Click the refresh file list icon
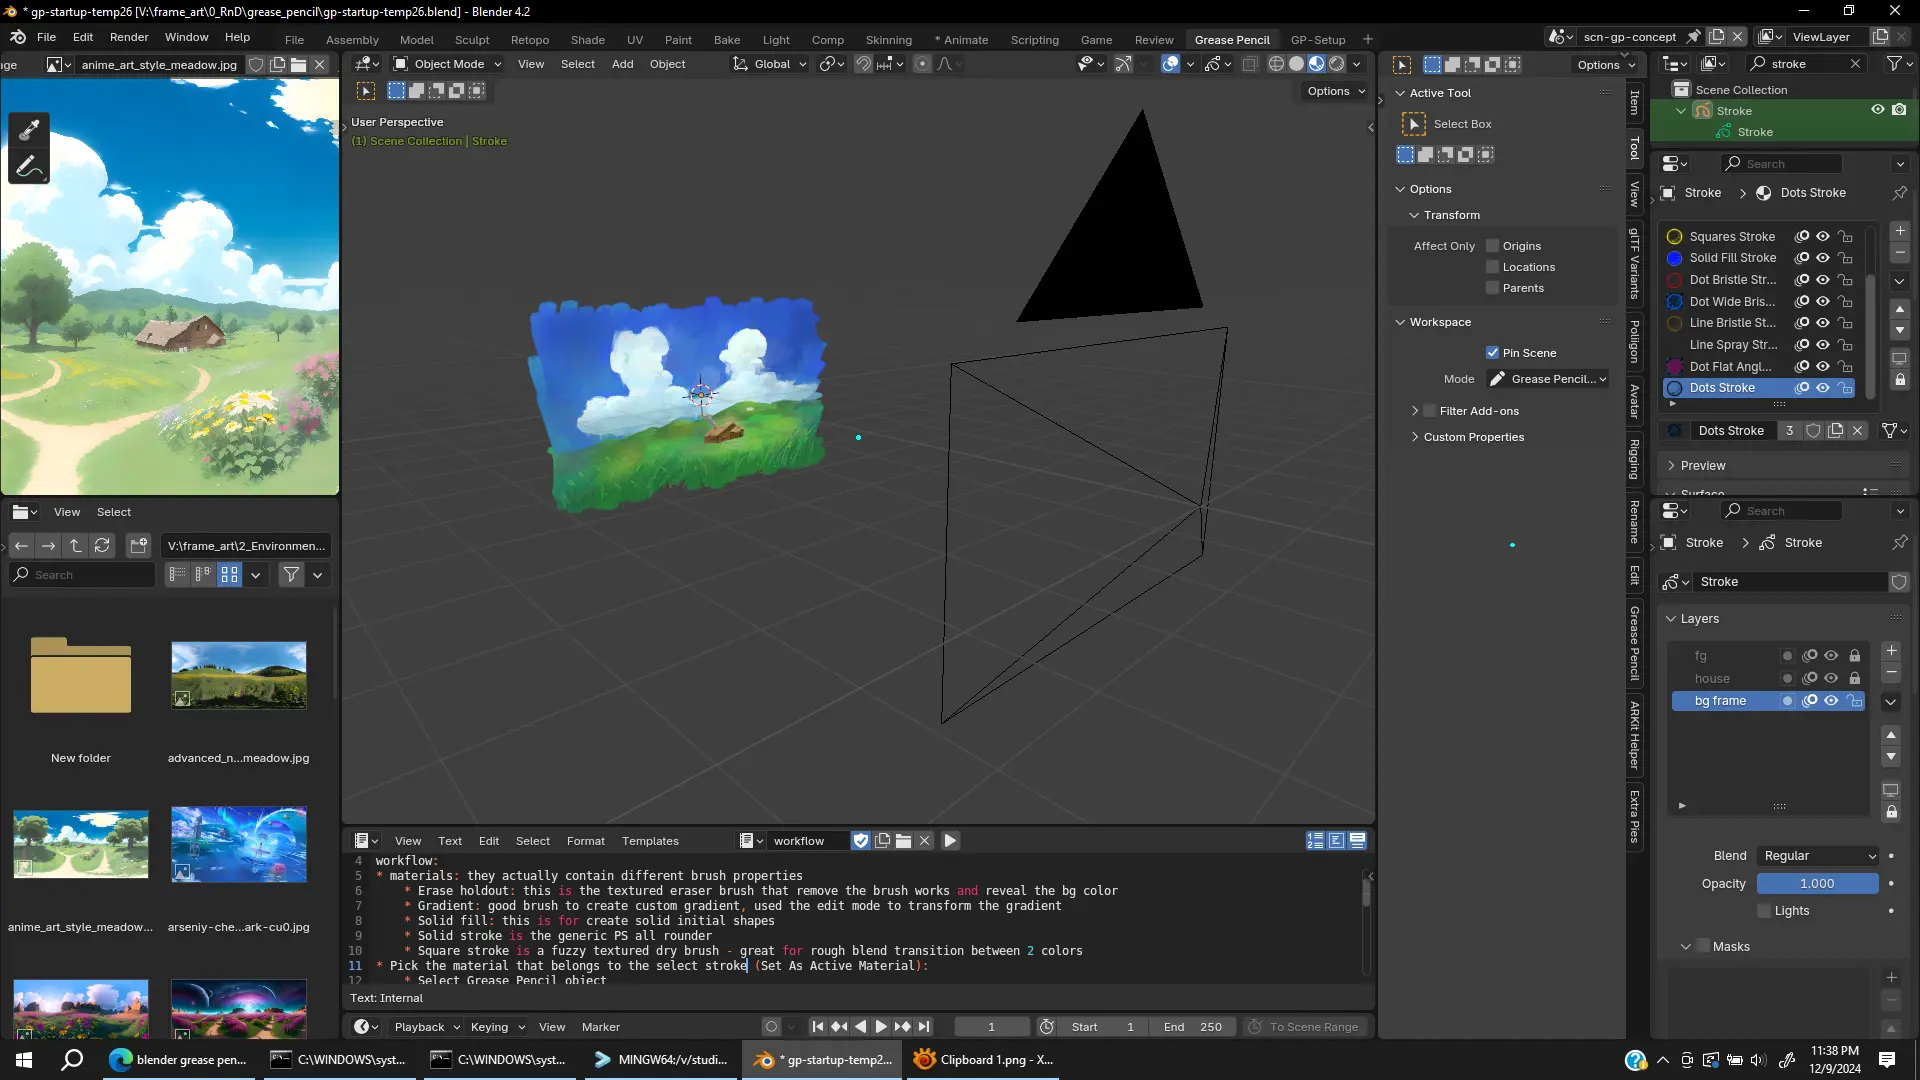This screenshot has height=1080, width=1920. [102, 545]
